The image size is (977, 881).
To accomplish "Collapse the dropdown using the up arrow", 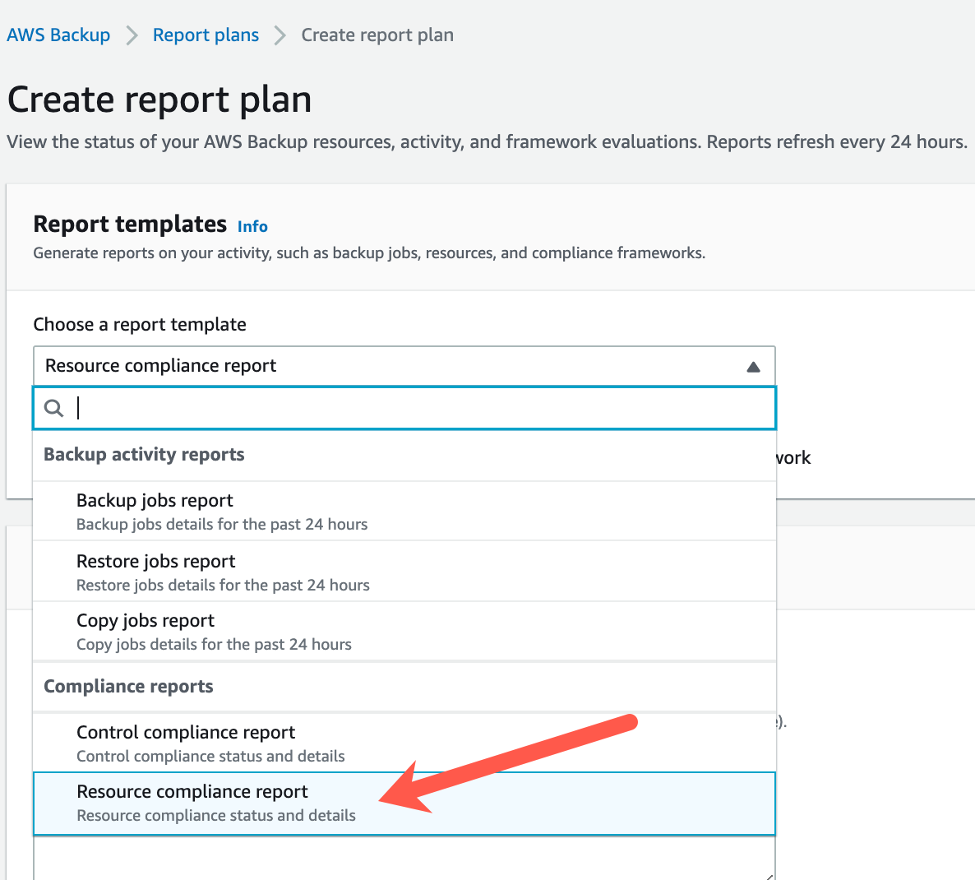I will point(753,366).
